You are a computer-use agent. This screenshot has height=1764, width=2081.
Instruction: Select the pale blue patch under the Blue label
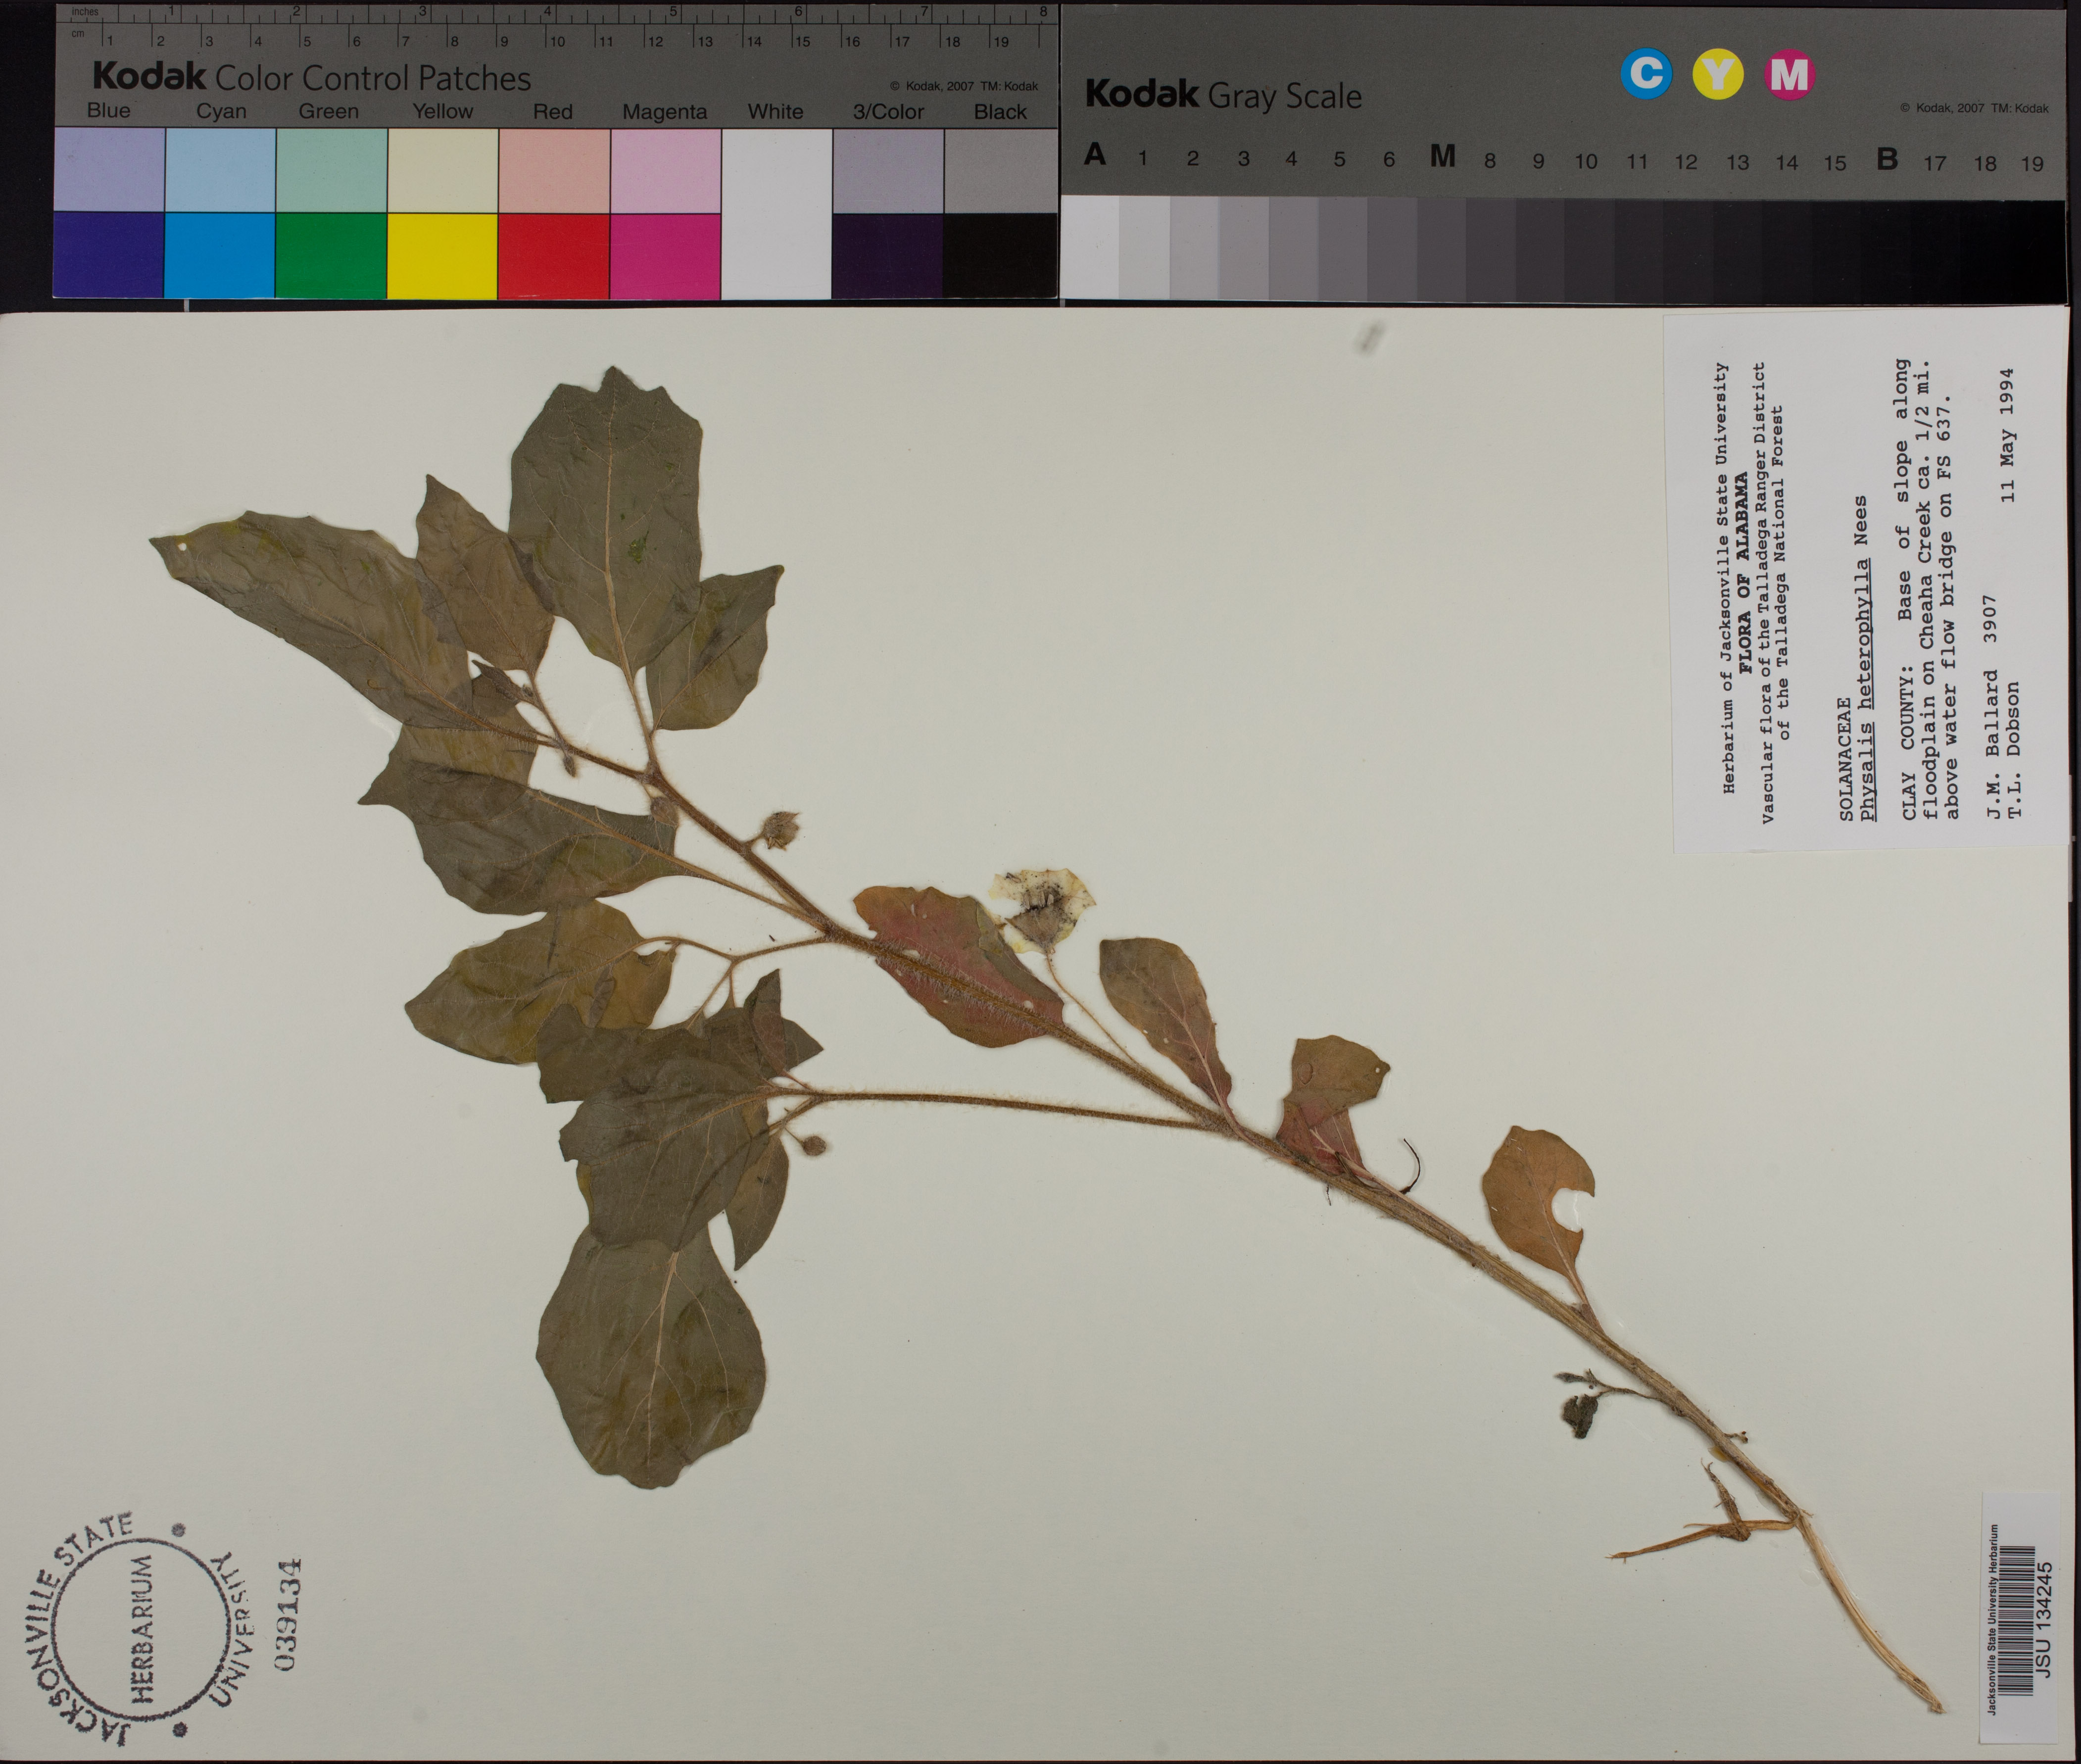109,170
